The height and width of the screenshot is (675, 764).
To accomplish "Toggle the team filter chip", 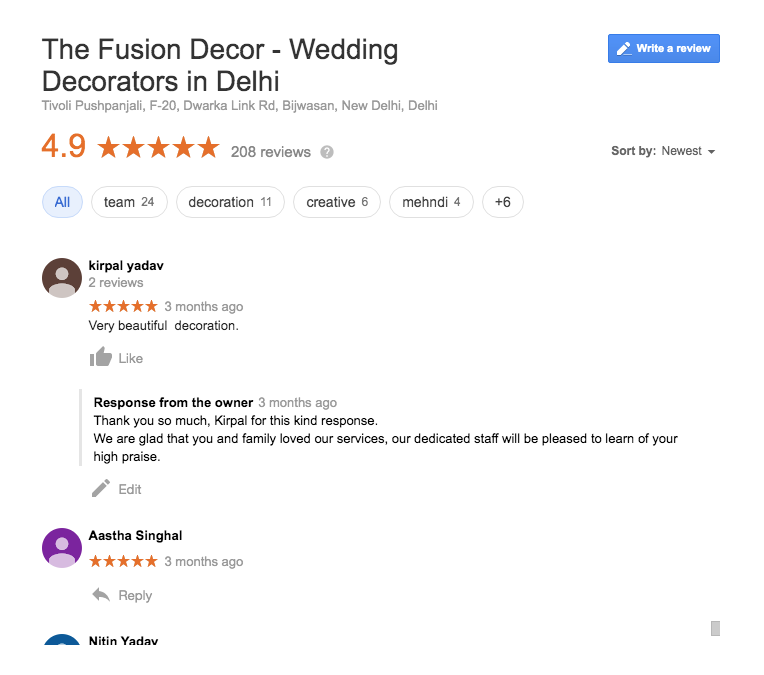I will click(129, 202).
